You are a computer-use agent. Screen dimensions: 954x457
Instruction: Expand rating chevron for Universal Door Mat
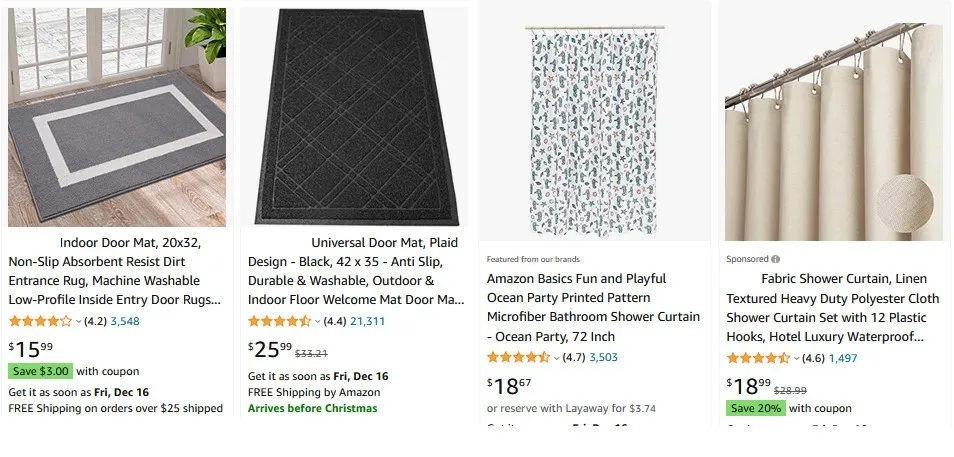point(318,322)
